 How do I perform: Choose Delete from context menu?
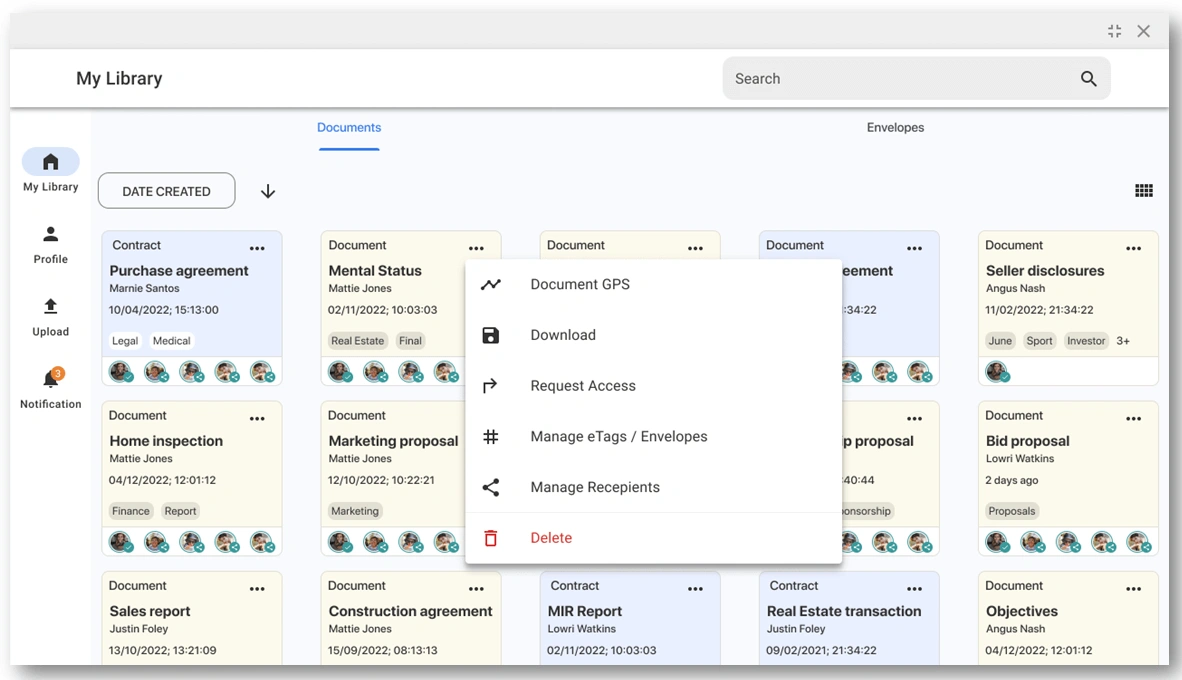point(654,538)
